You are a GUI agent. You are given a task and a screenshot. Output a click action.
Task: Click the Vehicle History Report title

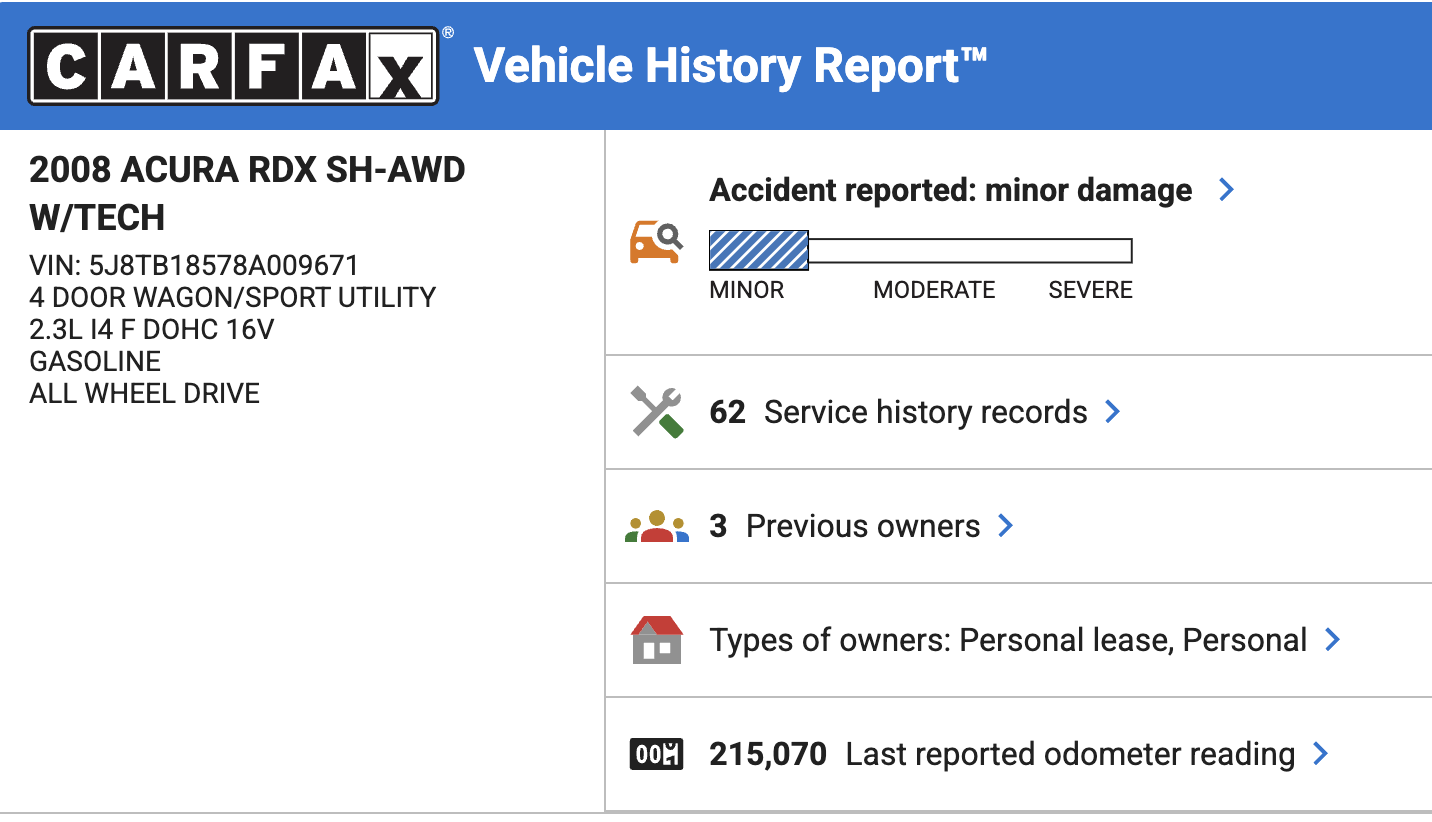[731, 66]
